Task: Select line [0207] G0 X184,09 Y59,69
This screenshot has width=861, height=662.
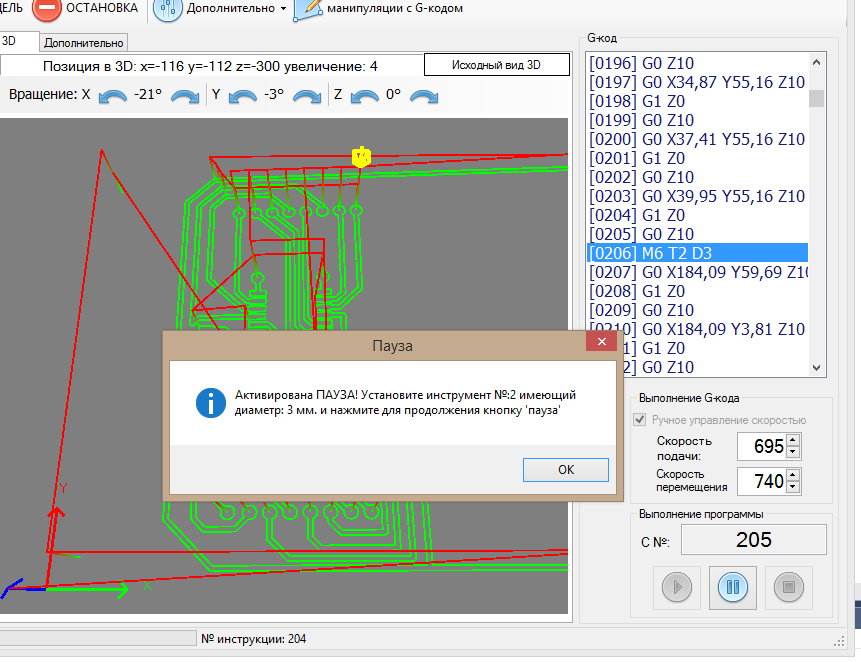Action: pos(697,272)
